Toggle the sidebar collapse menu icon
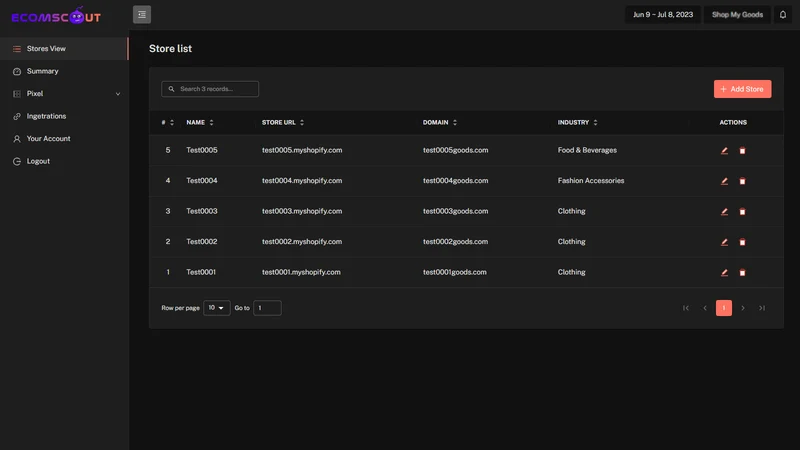Viewport: 800px width, 450px height. click(142, 14)
